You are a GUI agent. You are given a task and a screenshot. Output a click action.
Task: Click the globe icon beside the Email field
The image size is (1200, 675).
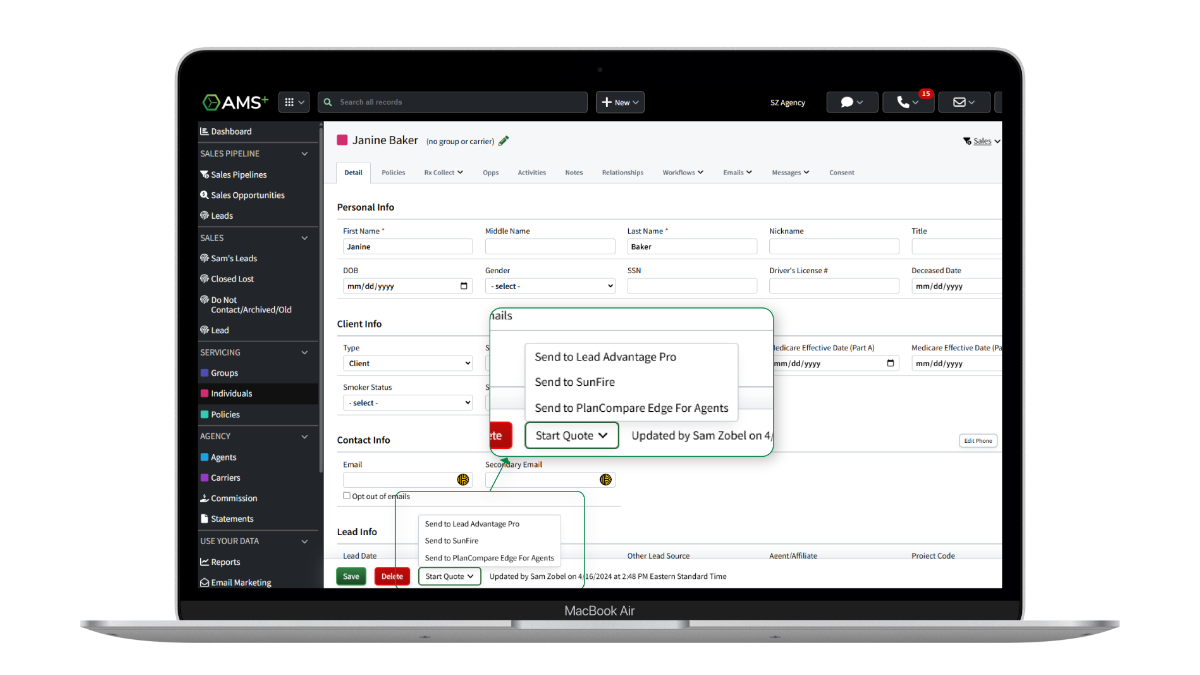462,479
